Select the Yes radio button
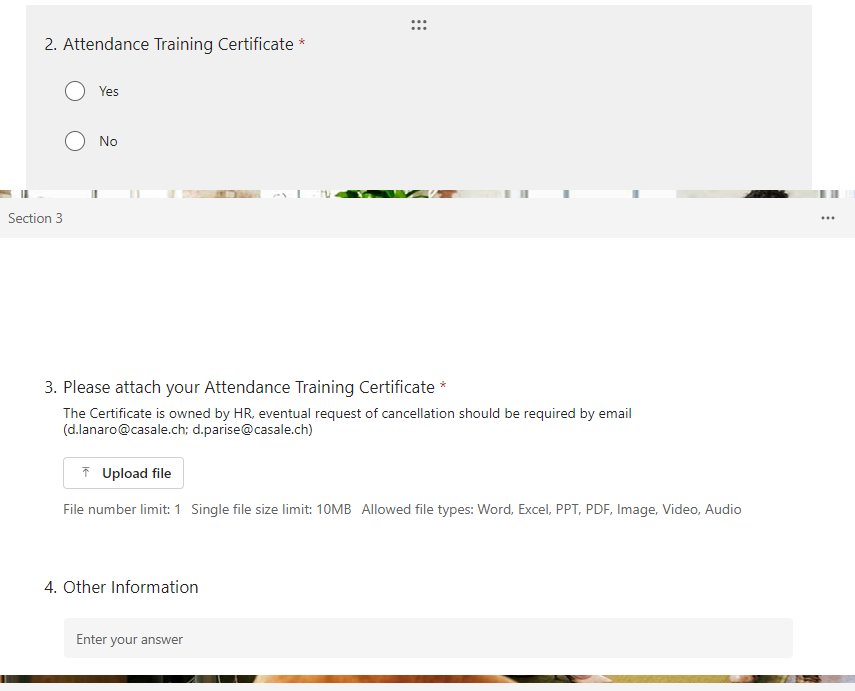Viewport: 855px width, 691px height. coord(75,91)
